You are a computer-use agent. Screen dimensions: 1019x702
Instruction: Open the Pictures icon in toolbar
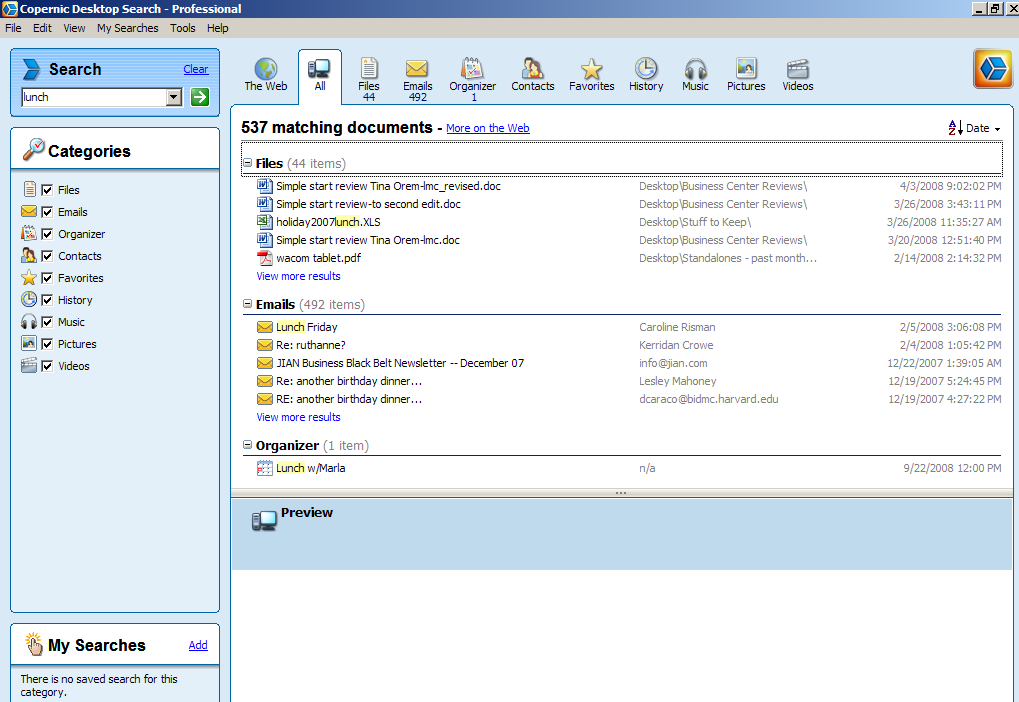(x=746, y=68)
